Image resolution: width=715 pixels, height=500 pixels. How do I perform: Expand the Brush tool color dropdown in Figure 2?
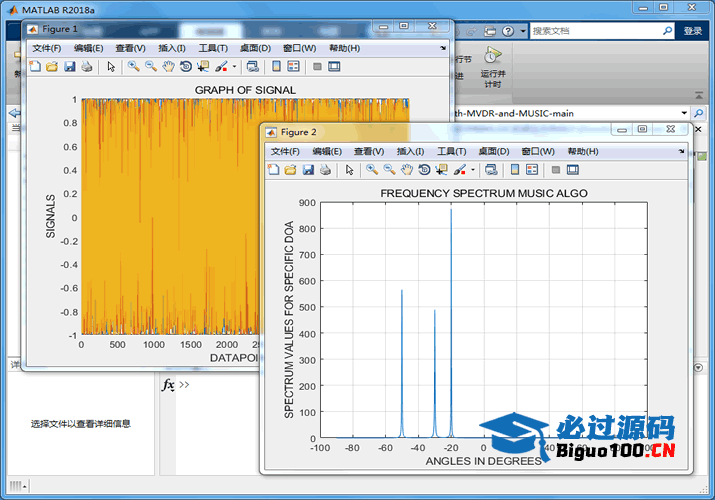472,171
